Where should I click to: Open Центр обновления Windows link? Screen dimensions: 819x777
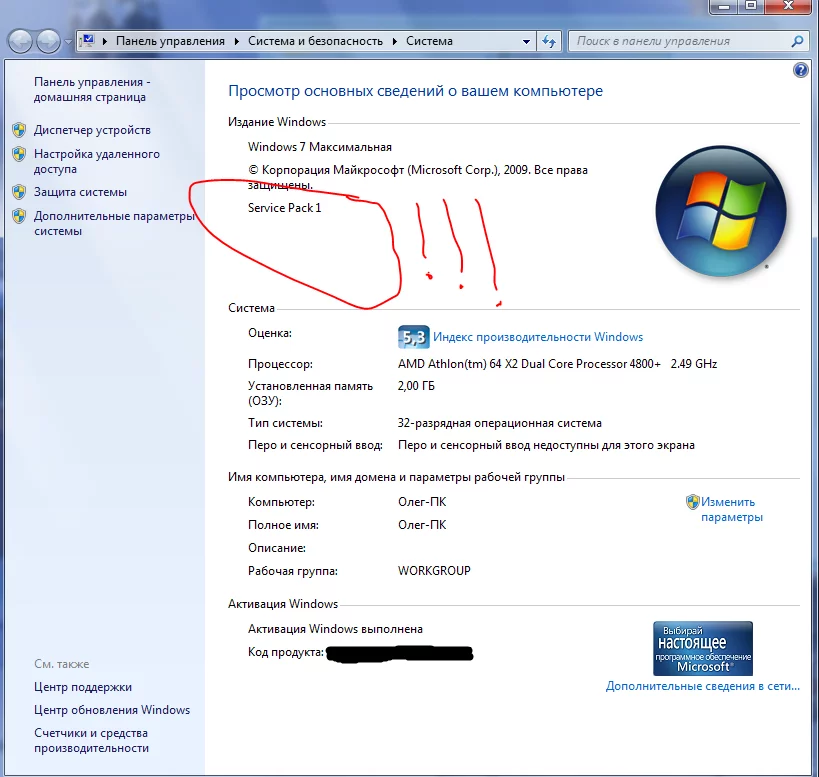[112, 710]
